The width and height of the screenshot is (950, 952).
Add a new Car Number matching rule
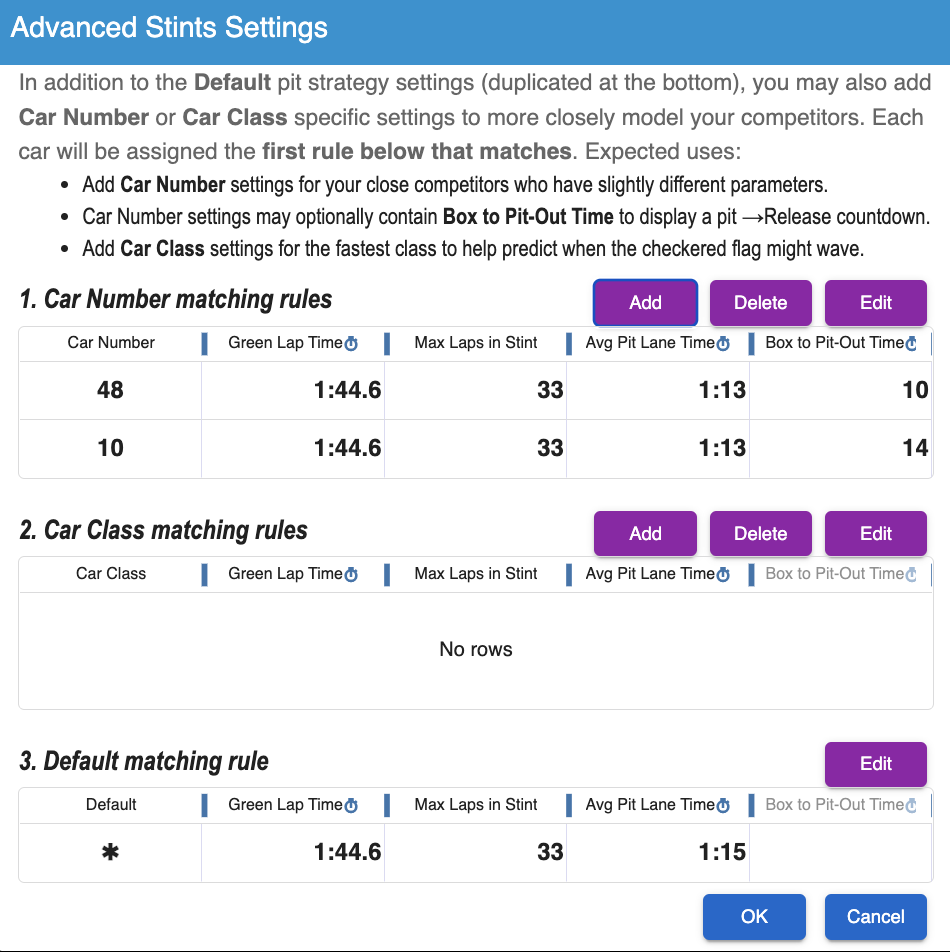[645, 303]
